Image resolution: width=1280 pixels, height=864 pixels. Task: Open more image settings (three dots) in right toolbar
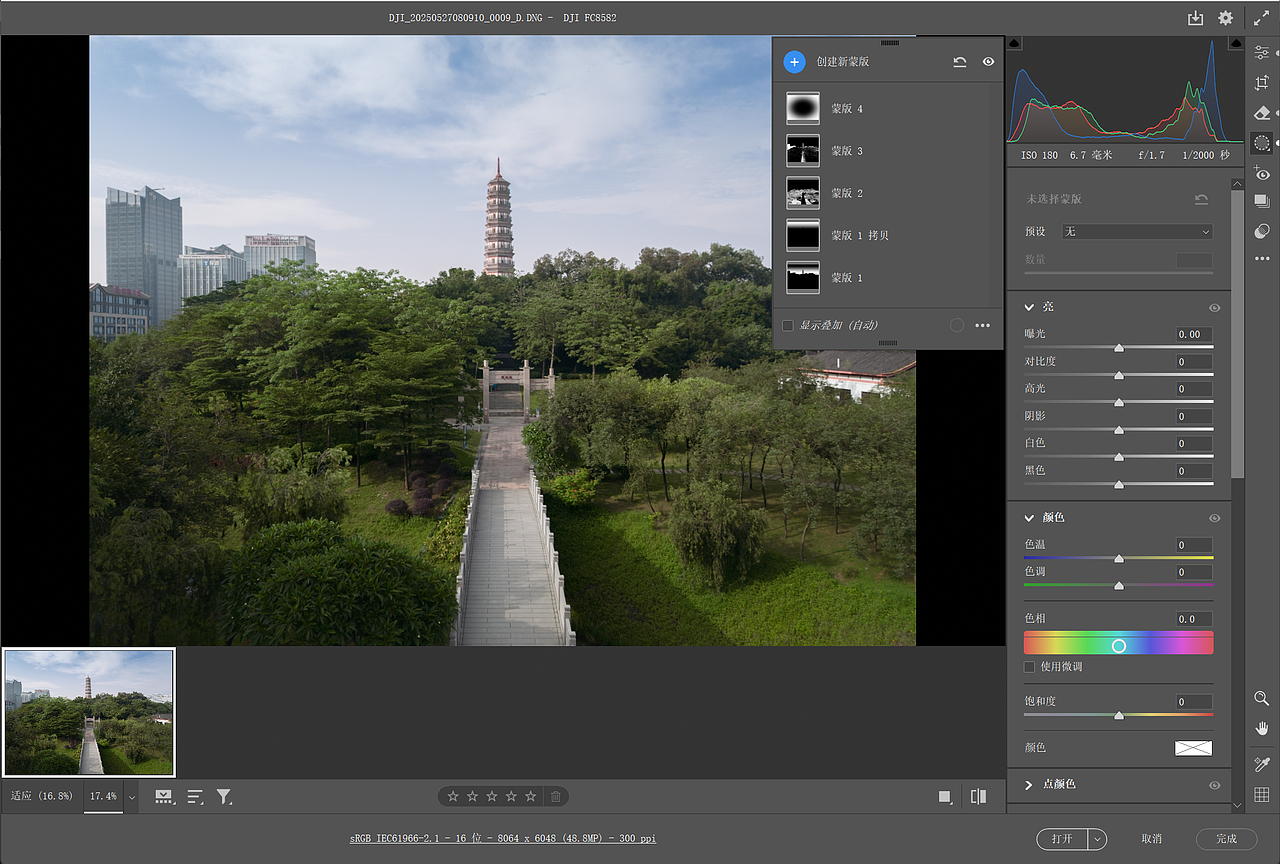[1262, 259]
